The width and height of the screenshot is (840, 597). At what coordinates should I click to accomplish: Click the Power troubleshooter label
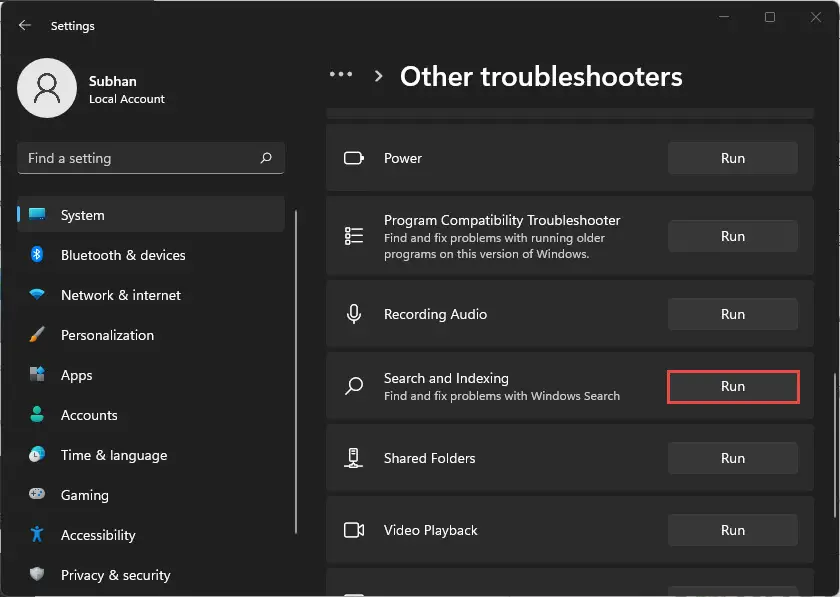pyautogui.click(x=403, y=158)
